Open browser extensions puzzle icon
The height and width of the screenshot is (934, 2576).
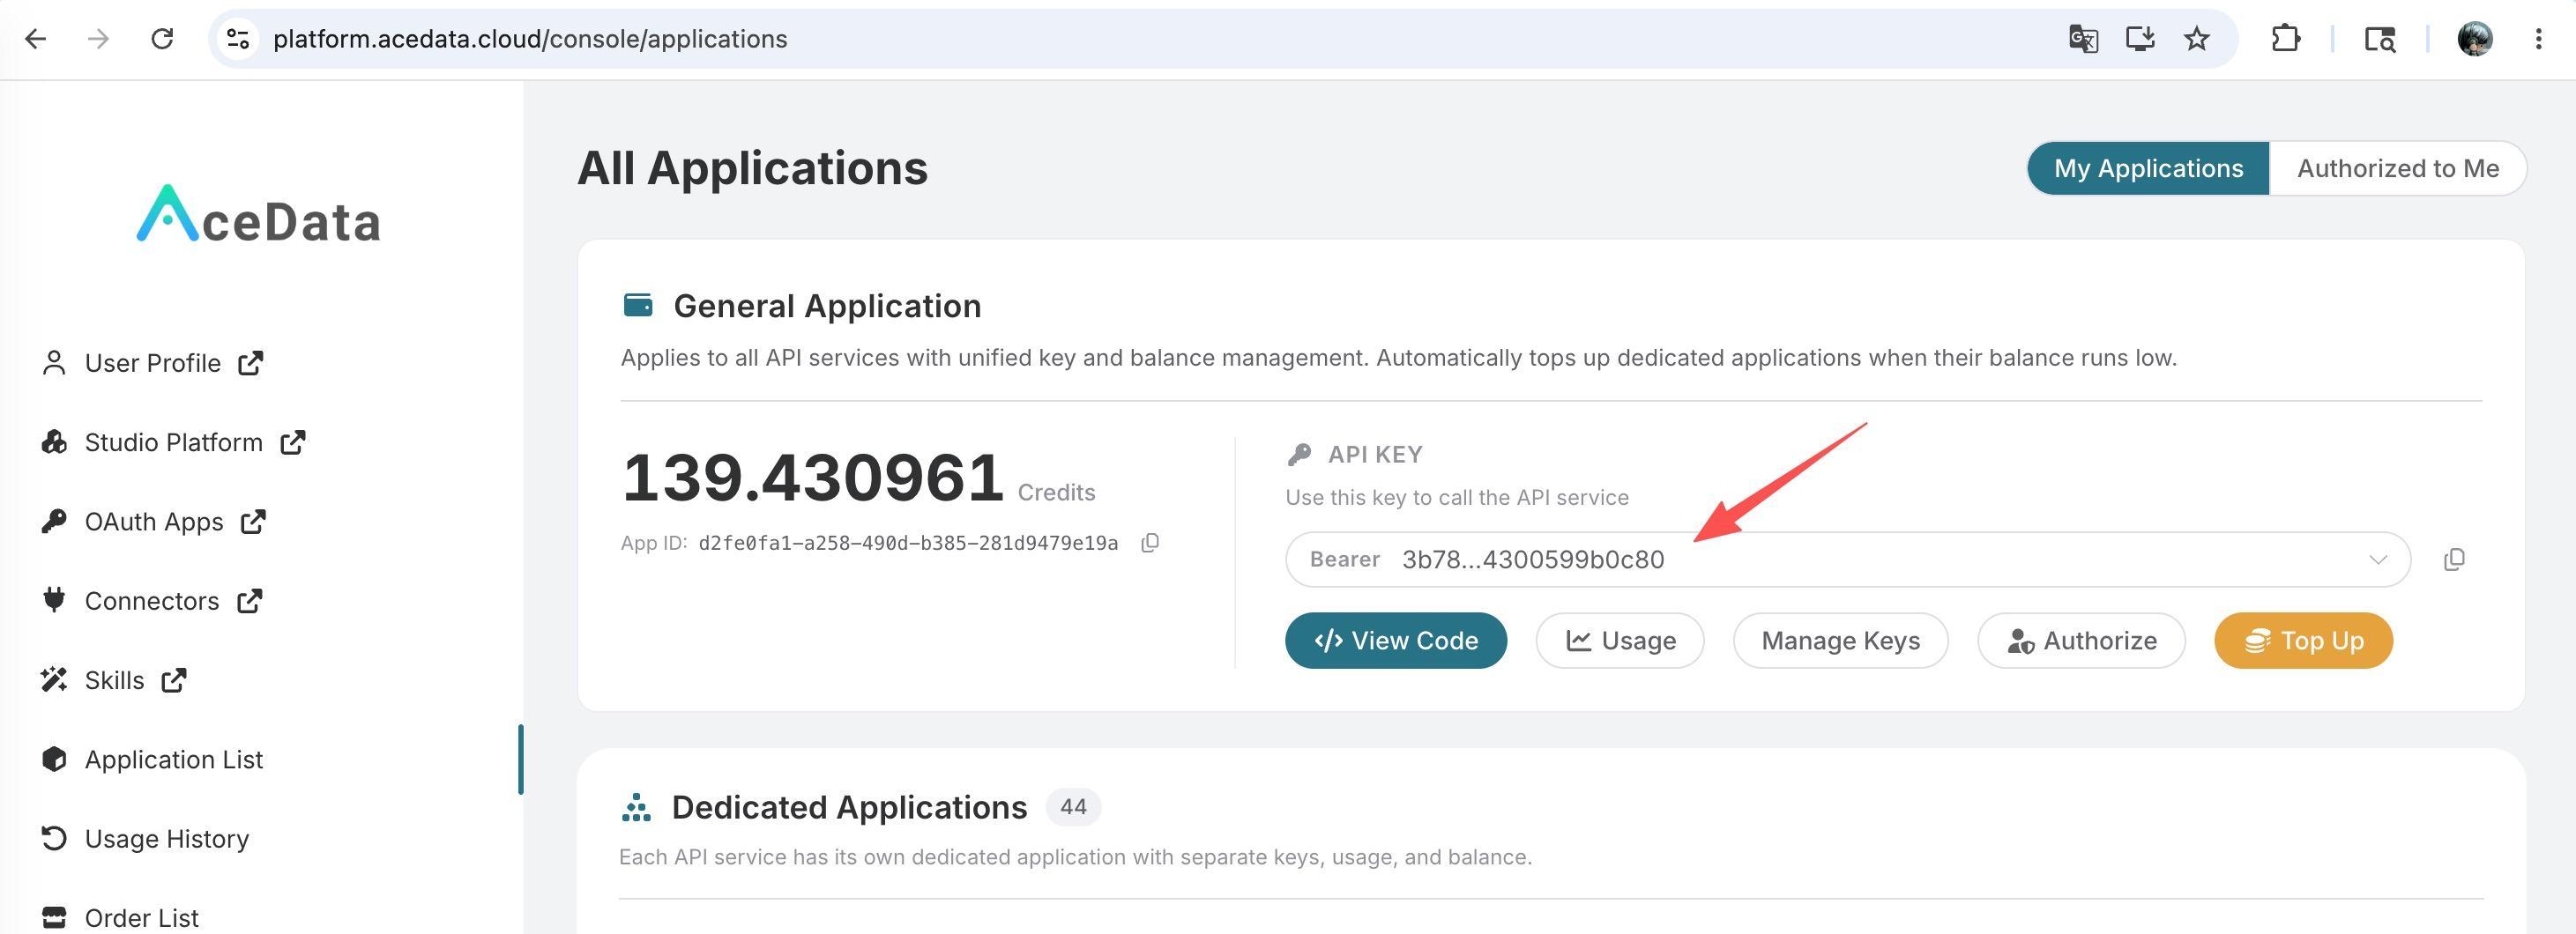tap(2286, 39)
